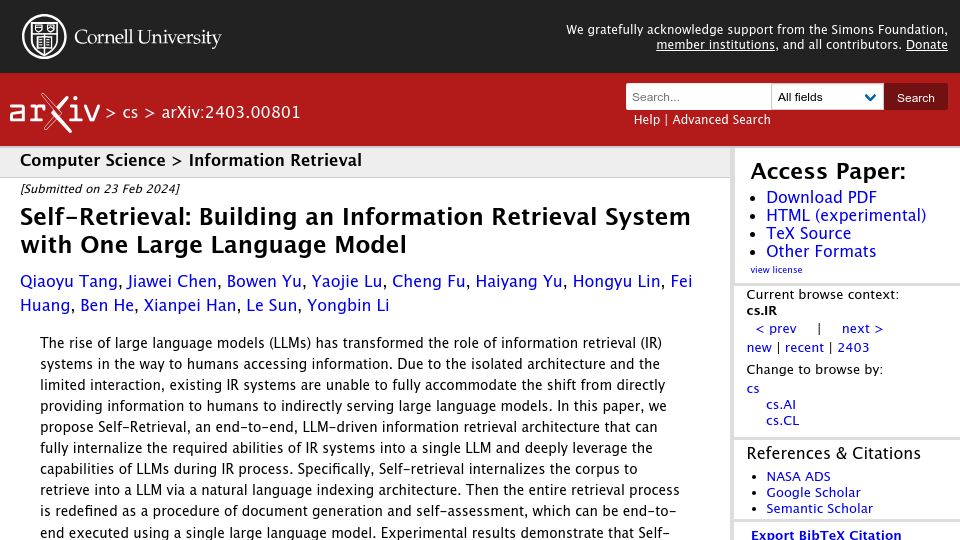960x540 pixels.
Task: Open NASA ADS citations link
Action: pyautogui.click(x=798, y=476)
